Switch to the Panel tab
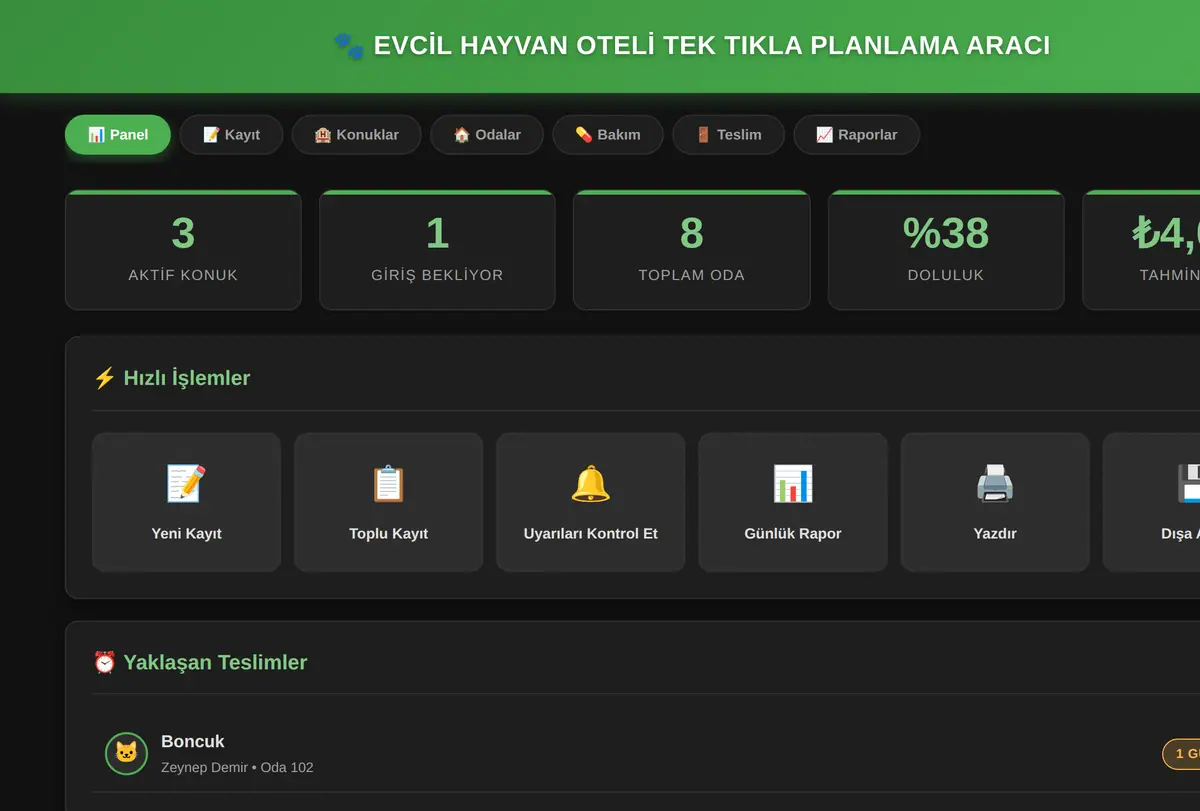 click(118, 135)
